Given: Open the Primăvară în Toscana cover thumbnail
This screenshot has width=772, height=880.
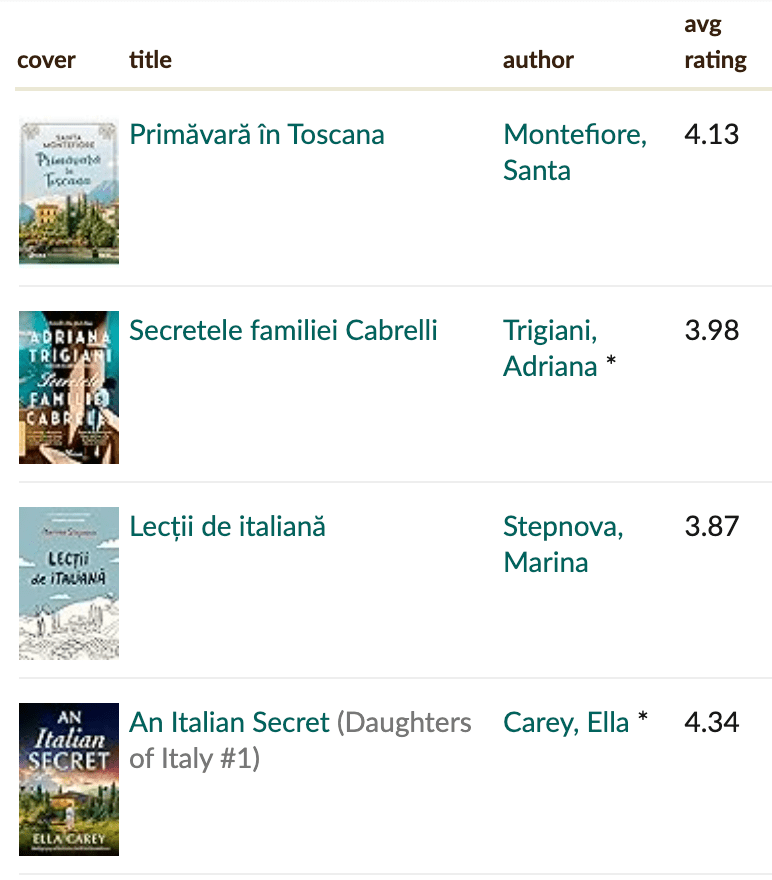Looking at the screenshot, I should [x=68, y=191].
